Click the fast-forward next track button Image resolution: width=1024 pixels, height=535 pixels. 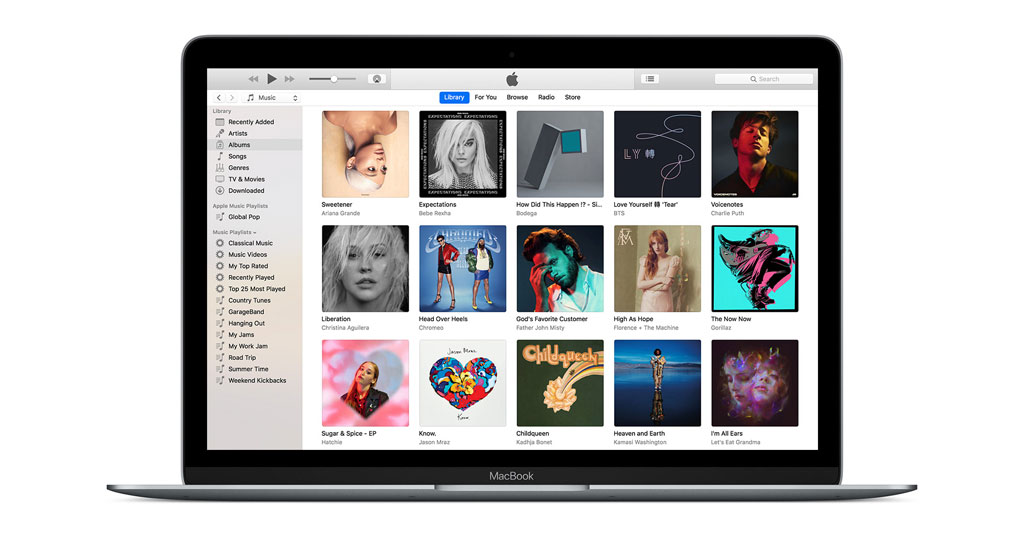click(289, 79)
